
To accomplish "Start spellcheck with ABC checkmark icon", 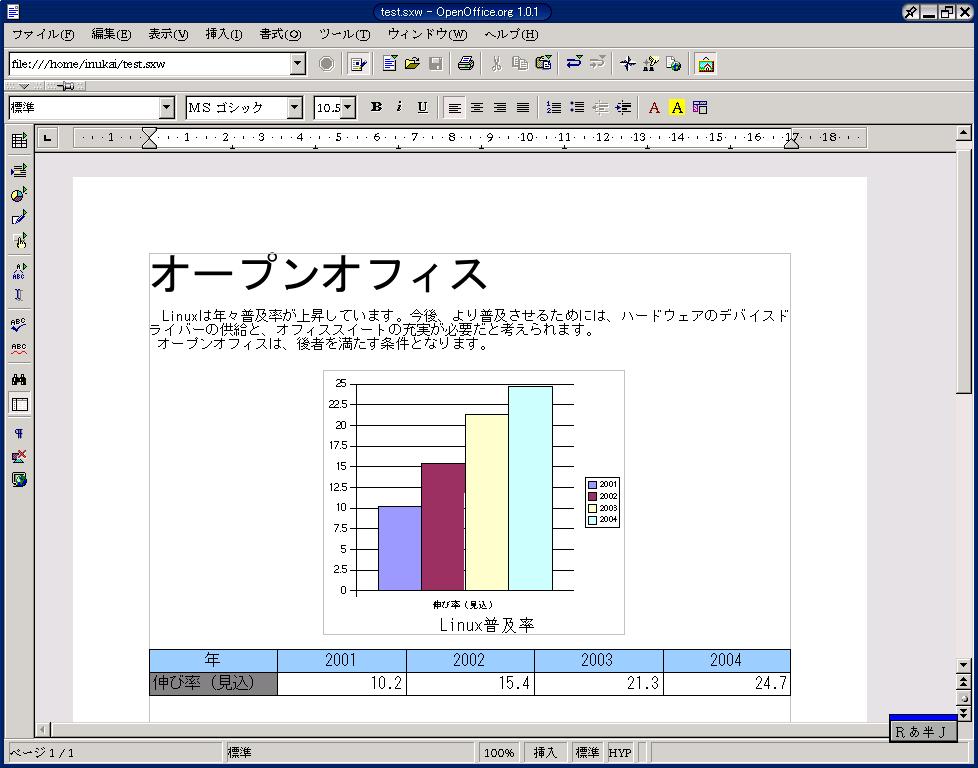I will (x=19, y=324).
